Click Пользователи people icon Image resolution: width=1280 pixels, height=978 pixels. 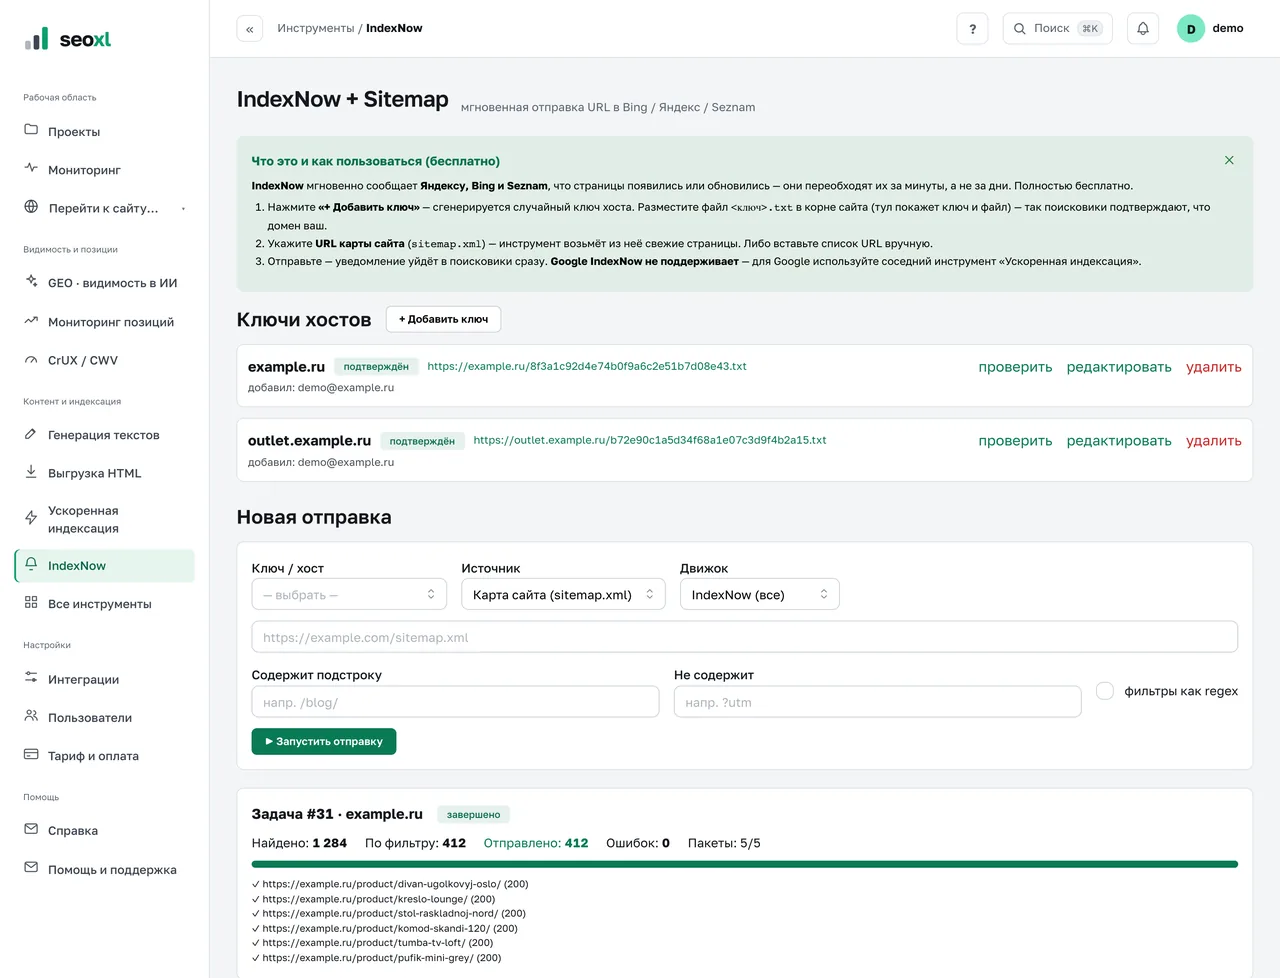(x=31, y=716)
